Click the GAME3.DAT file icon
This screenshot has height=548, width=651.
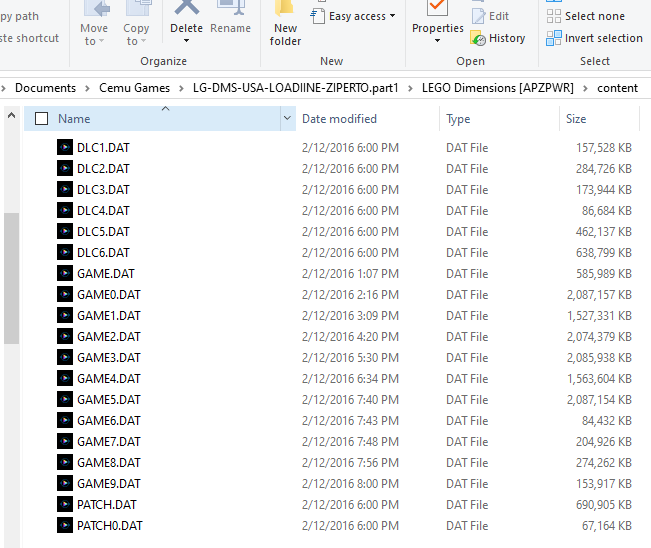(65, 357)
